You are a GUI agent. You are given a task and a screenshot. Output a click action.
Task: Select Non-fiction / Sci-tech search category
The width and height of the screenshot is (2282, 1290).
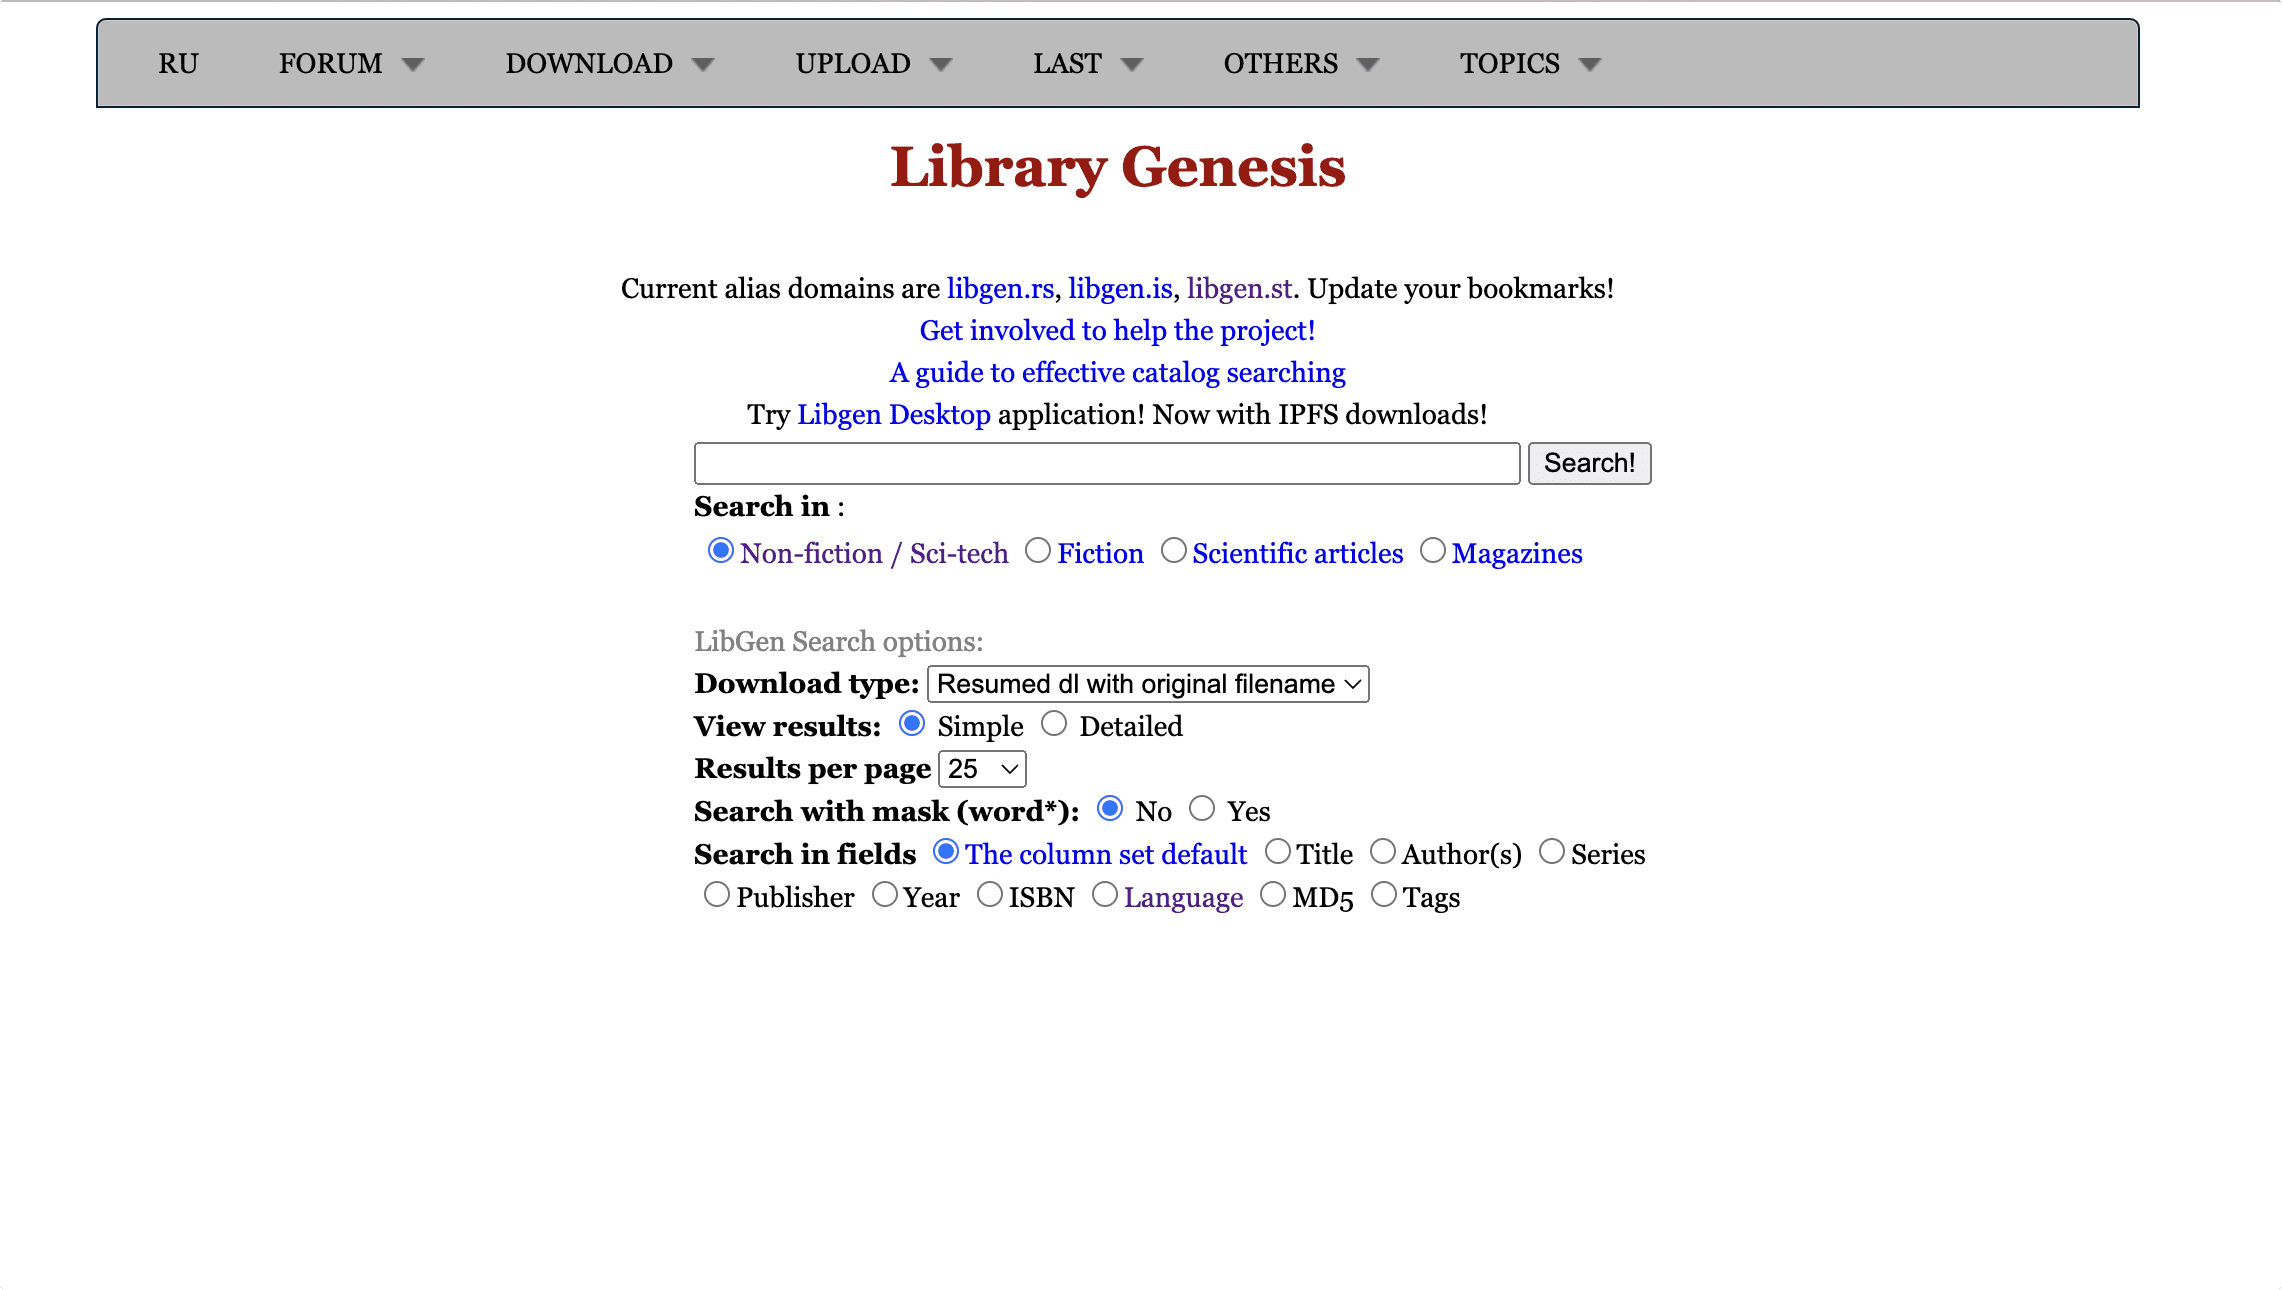click(719, 550)
